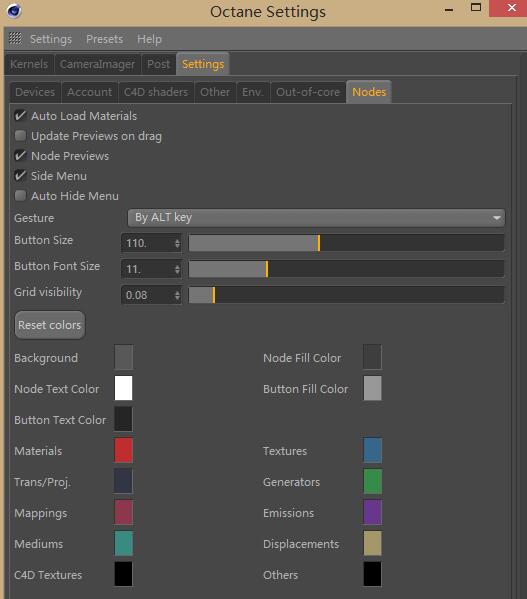The width and height of the screenshot is (527, 599).
Task: Maximize the Octane Settings window
Action: pos(476,8)
